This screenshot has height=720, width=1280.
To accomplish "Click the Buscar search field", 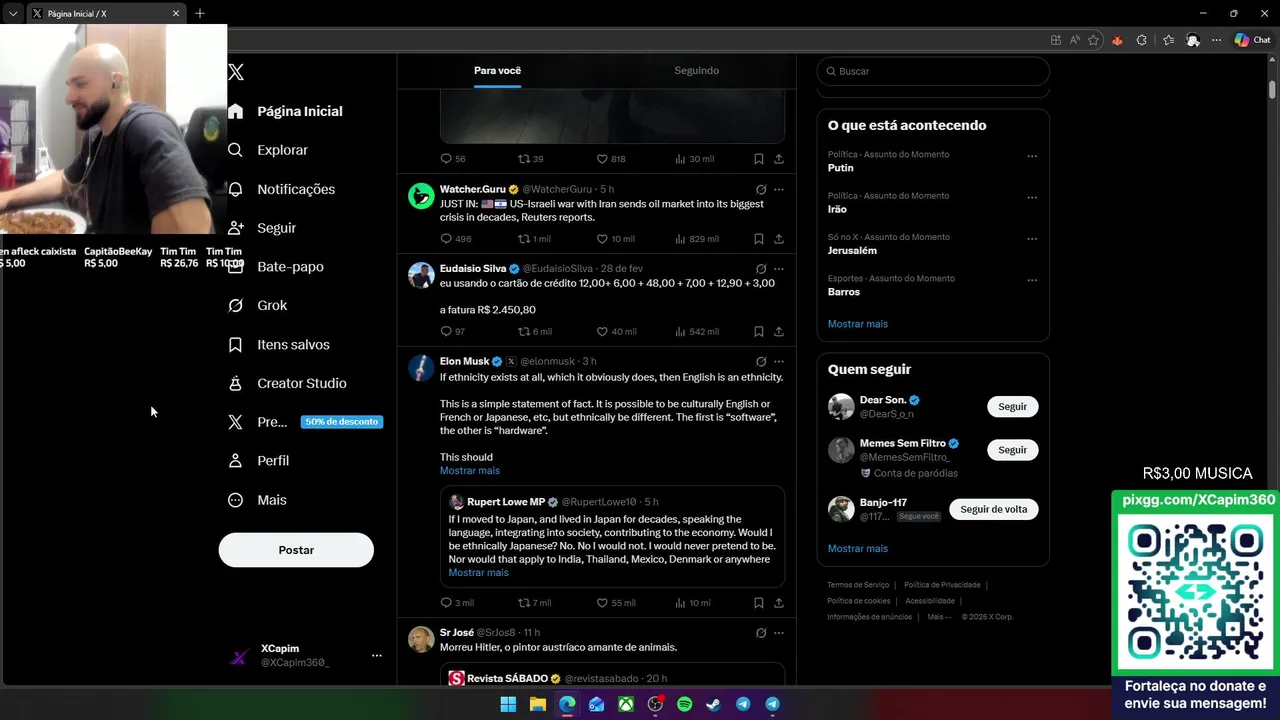I will coord(933,71).
